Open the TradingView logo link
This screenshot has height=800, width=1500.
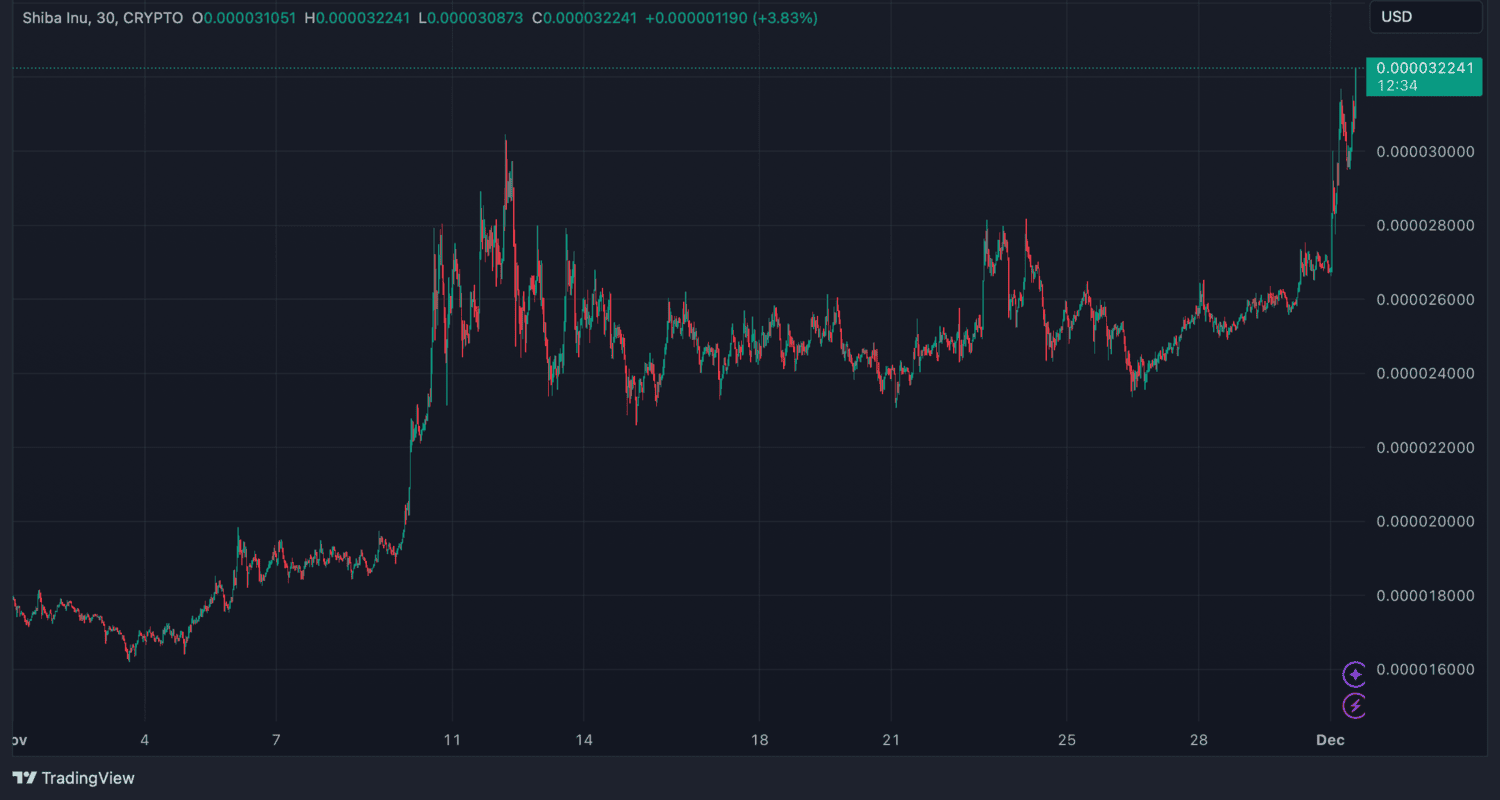click(73, 778)
